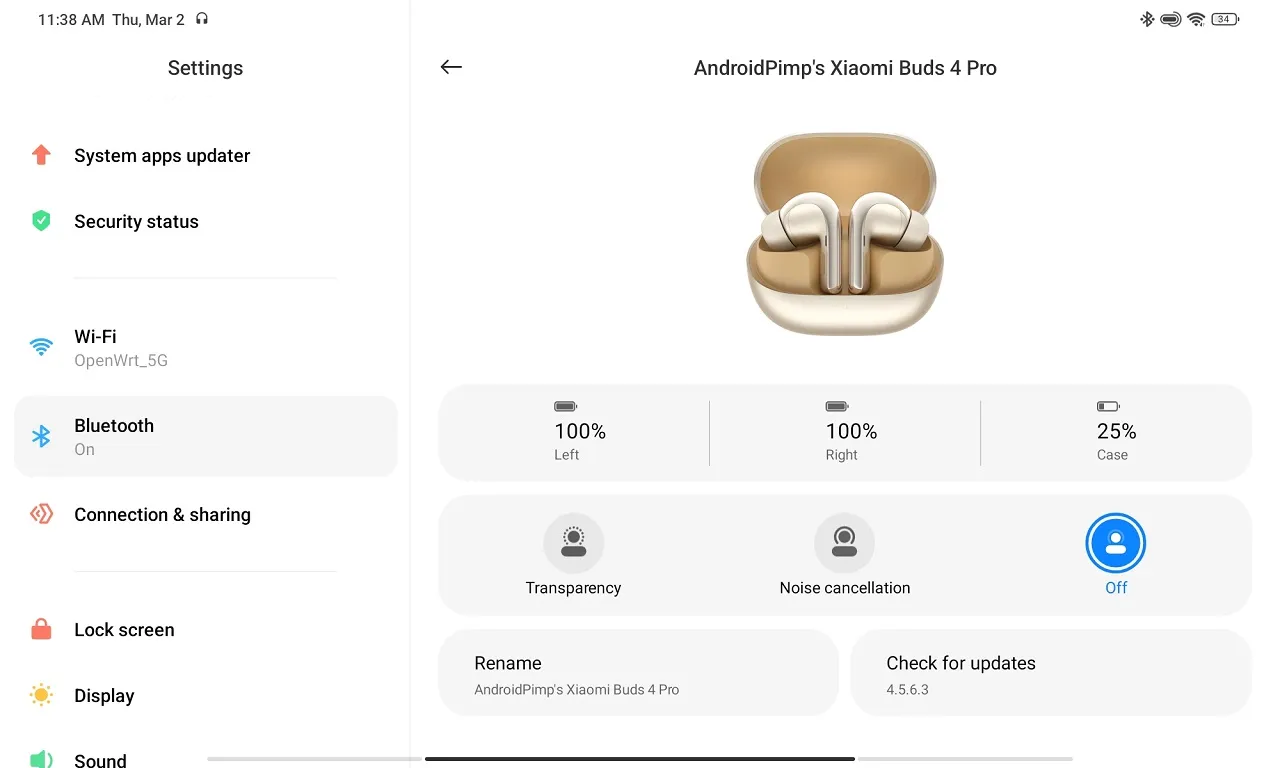Click the Bluetooth icon in the status bar
The width and height of the screenshot is (1280, 768).
1146,18
